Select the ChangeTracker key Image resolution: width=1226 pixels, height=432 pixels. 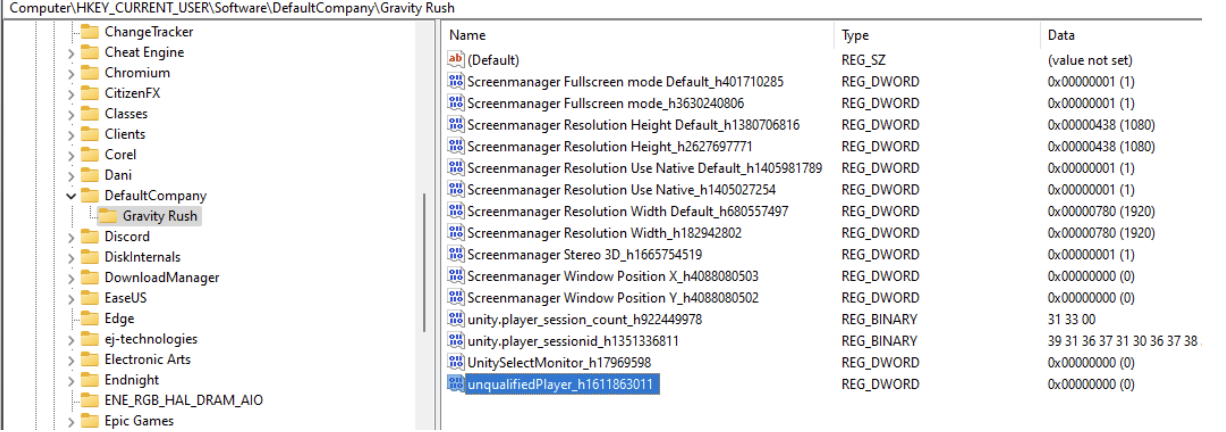coord(149,32)
